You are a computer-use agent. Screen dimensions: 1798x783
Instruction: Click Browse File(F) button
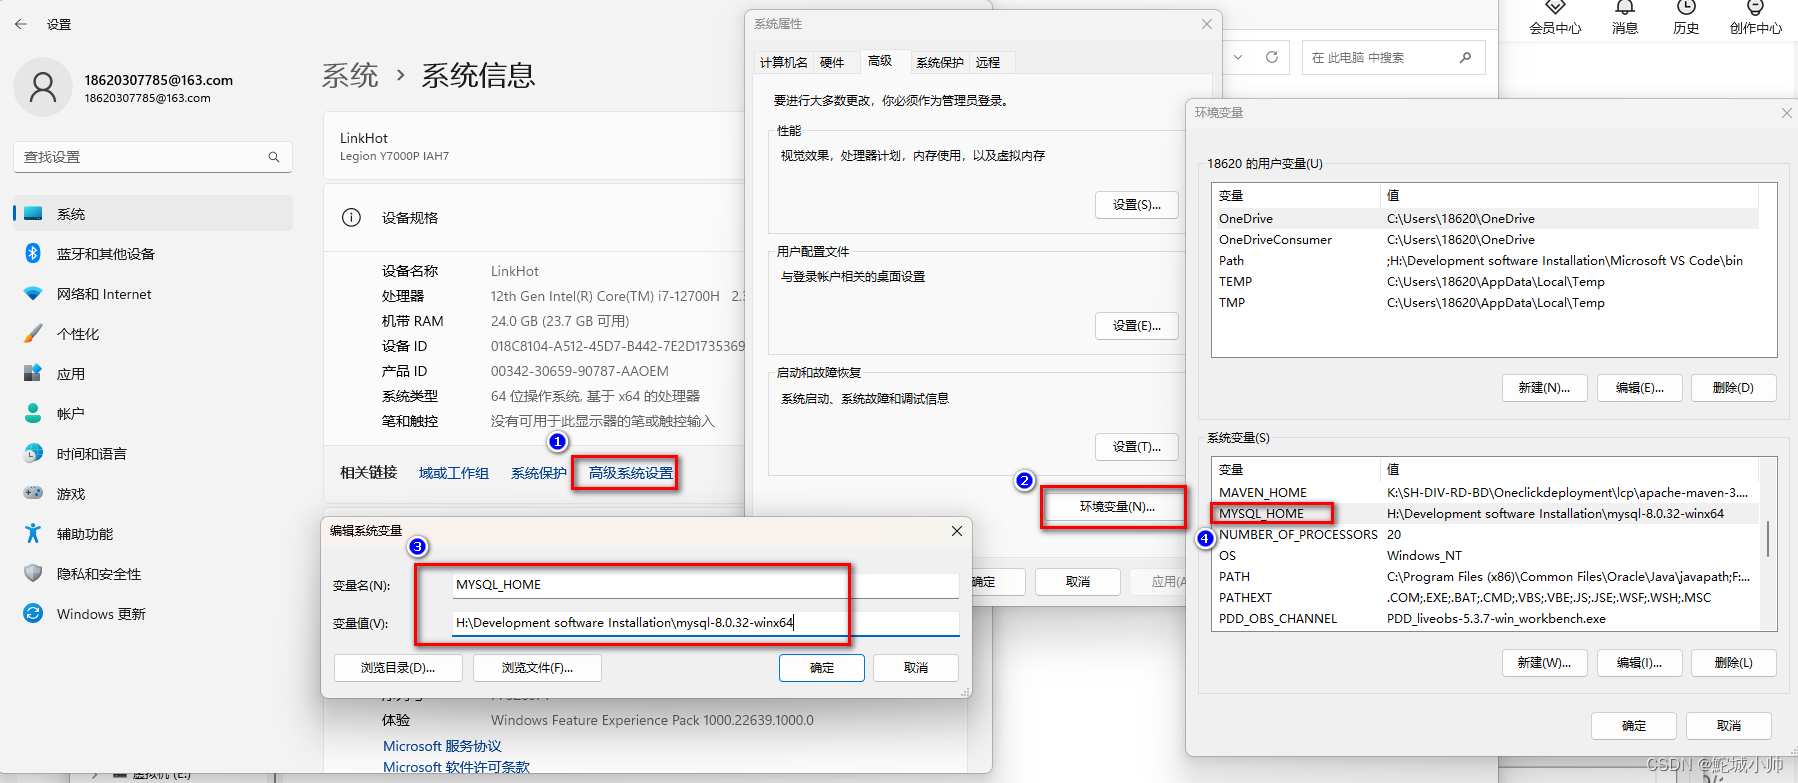537,668
